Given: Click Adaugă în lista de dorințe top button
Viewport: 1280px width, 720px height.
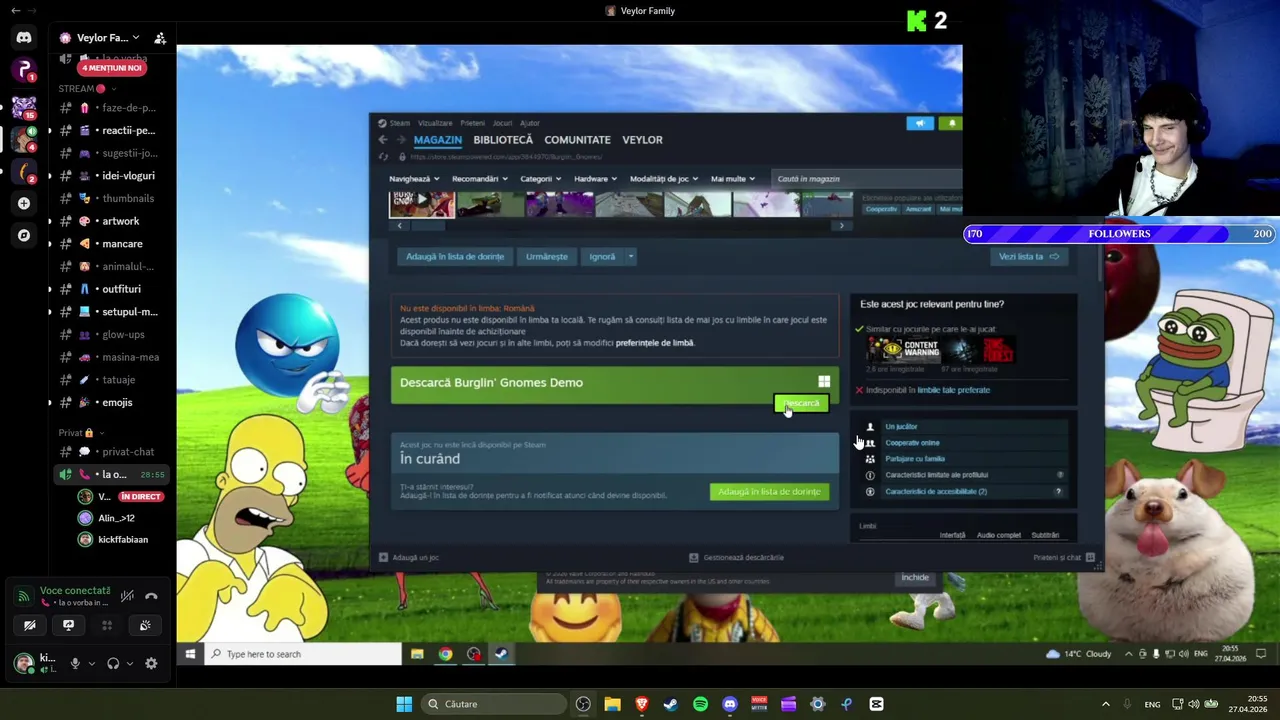Looking at the screenshot, I should pos(455,257).
